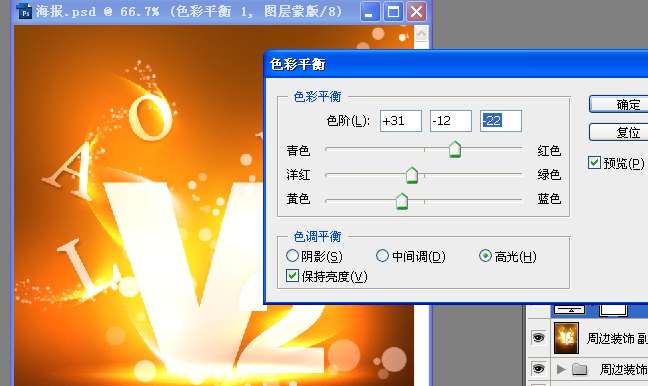Click the 色阶(L): label

tap(348, 121)
